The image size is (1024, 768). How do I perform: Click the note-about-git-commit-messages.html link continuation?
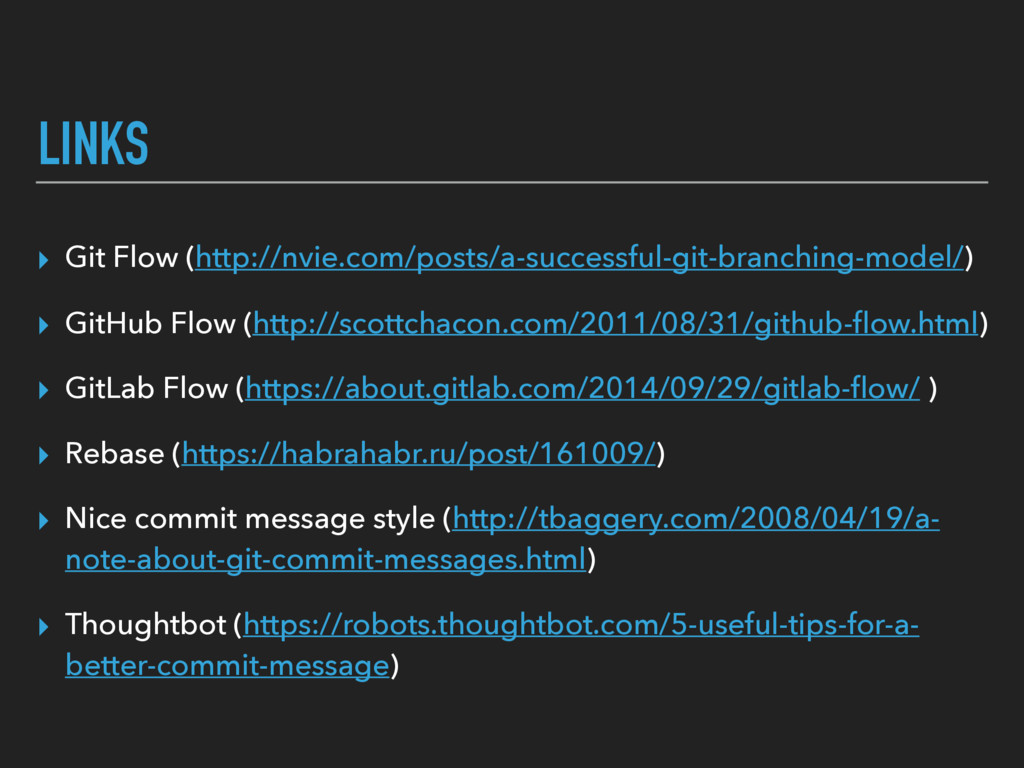tap(326, 560)
